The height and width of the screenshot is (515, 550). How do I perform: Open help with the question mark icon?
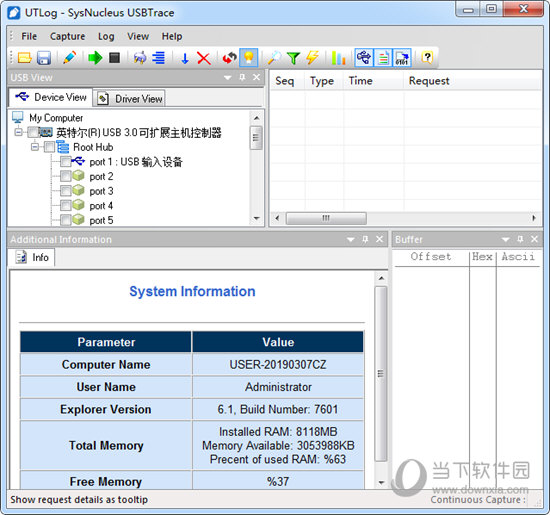(x=427, y=58)
